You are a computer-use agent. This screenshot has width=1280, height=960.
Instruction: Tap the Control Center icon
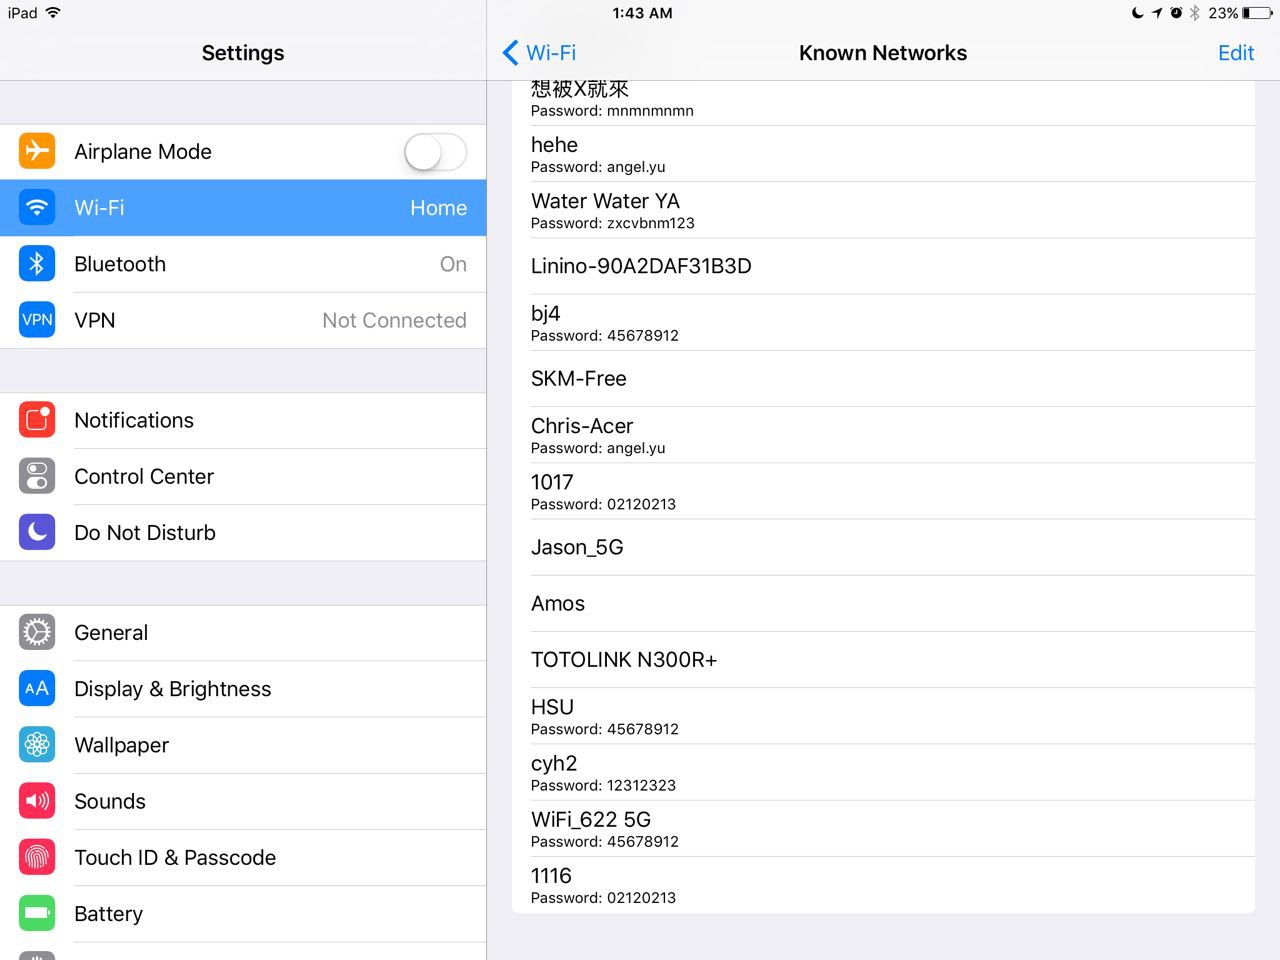coord(37,476)
